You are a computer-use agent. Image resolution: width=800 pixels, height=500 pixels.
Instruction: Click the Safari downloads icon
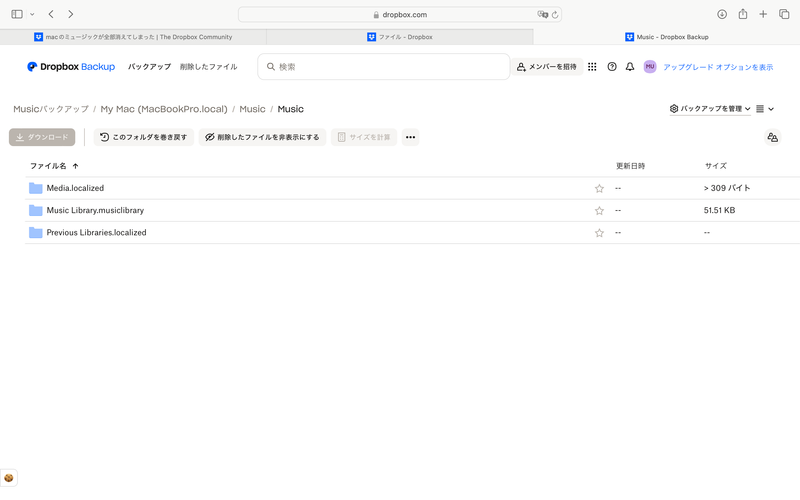point(722,14)
